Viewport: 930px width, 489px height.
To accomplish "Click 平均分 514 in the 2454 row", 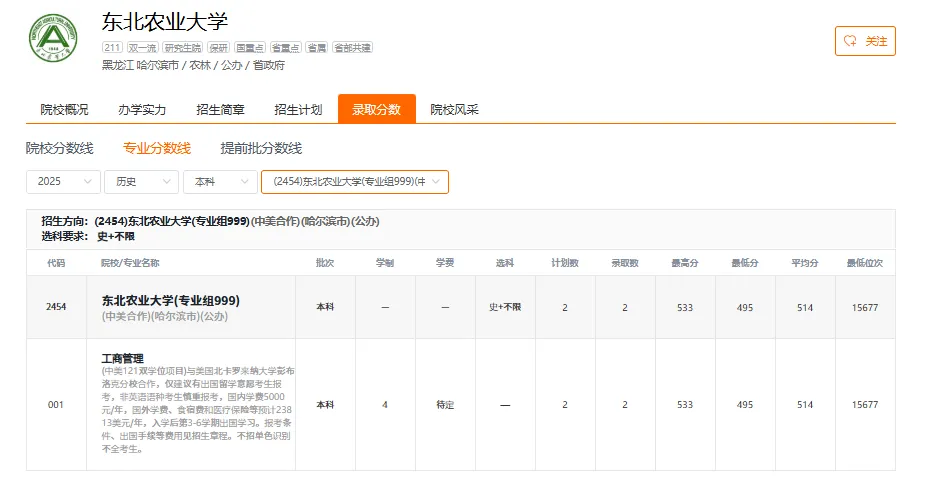I will click(x=805, y=307).
